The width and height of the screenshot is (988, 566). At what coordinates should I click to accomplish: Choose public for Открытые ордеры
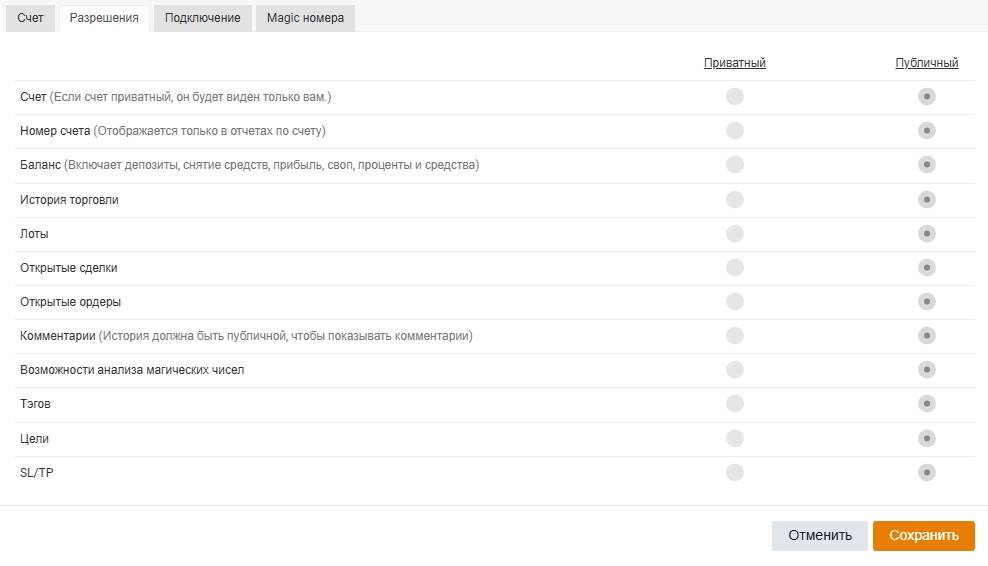click(x=927, y=302)
